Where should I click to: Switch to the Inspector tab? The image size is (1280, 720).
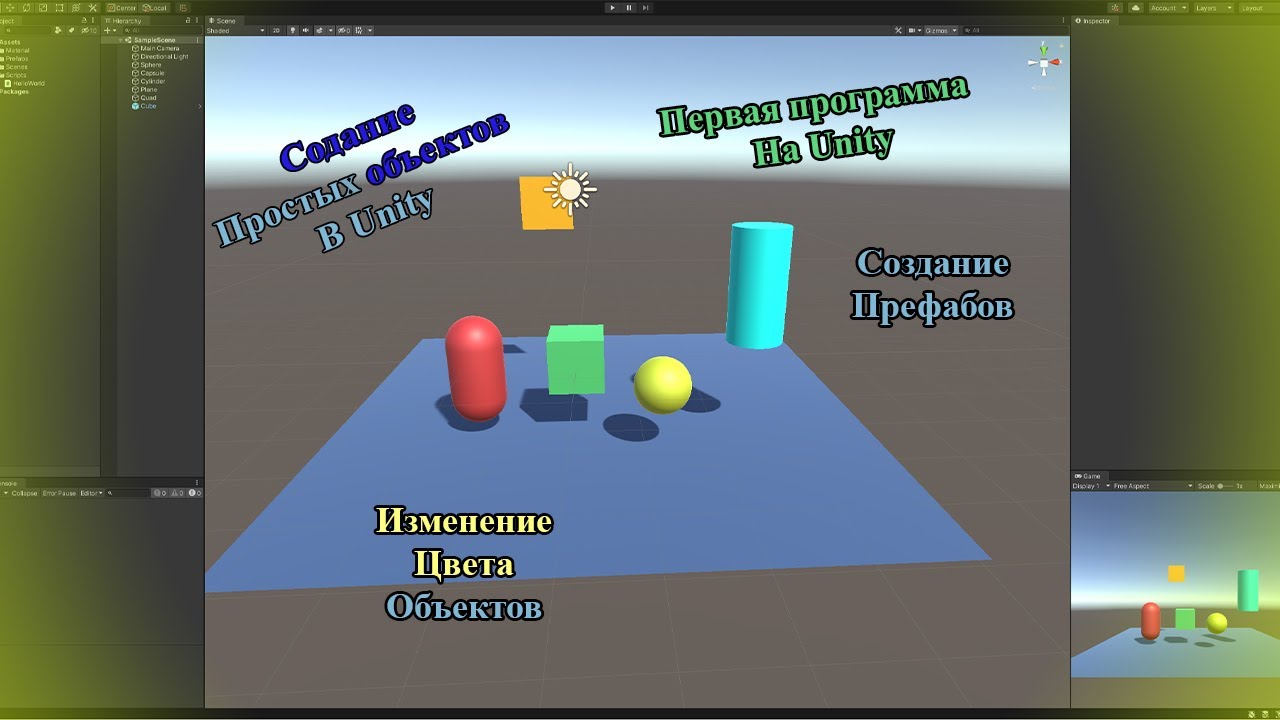pos(1095,21)
